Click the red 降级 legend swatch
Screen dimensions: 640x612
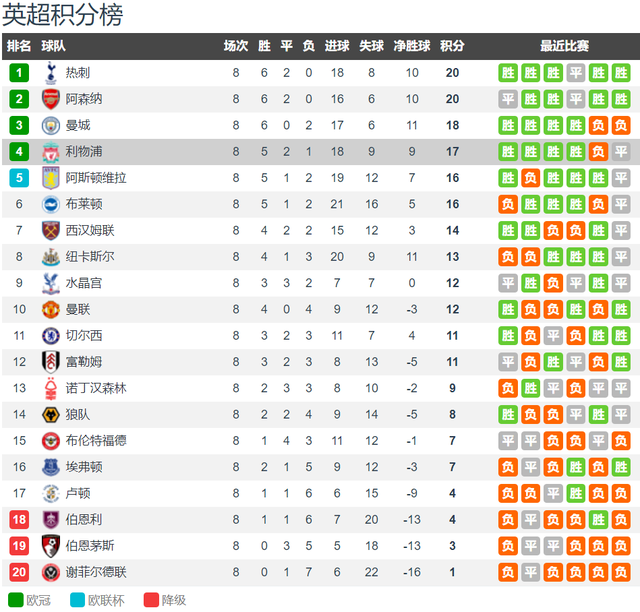(x=152, y=600)
